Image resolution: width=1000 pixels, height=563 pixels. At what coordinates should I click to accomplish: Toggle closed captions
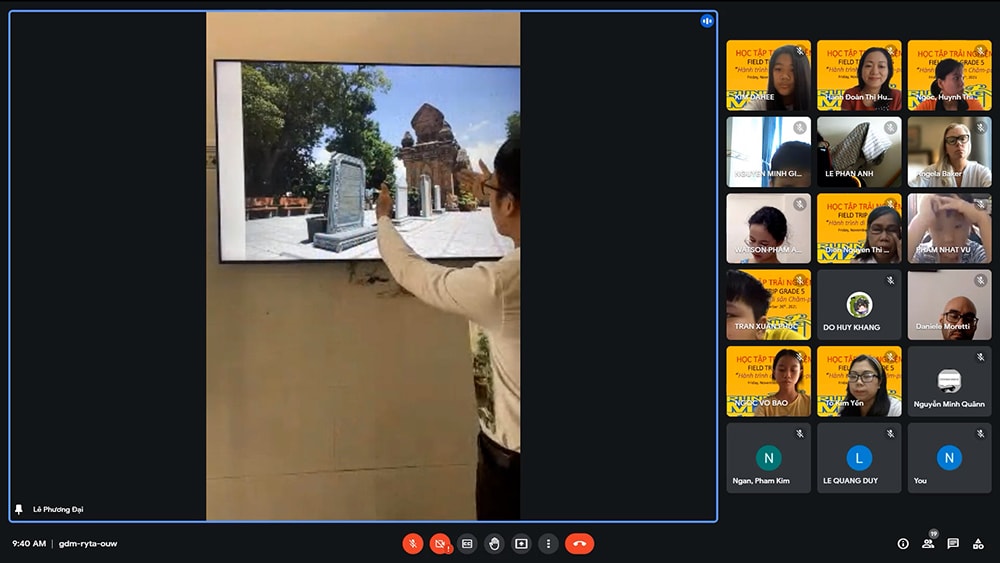tap(467, 544)
